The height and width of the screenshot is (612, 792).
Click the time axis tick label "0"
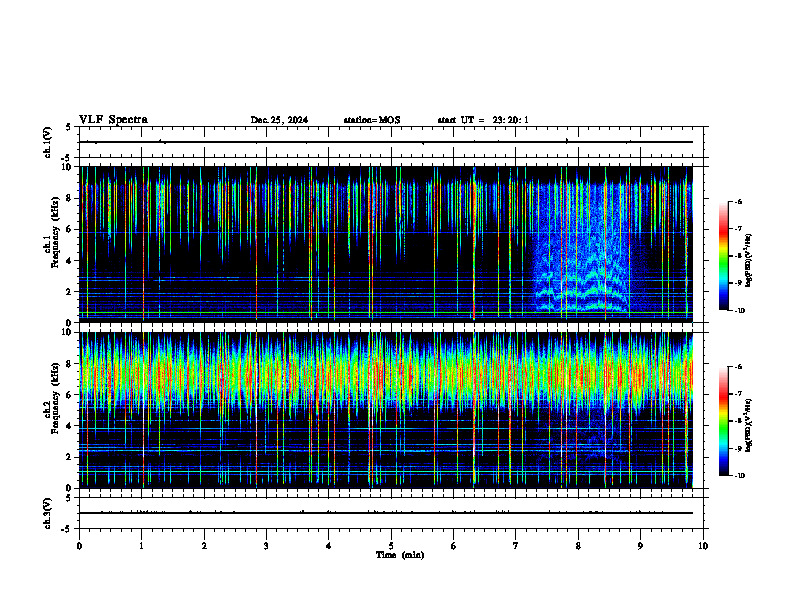click(x=79, y=546)
